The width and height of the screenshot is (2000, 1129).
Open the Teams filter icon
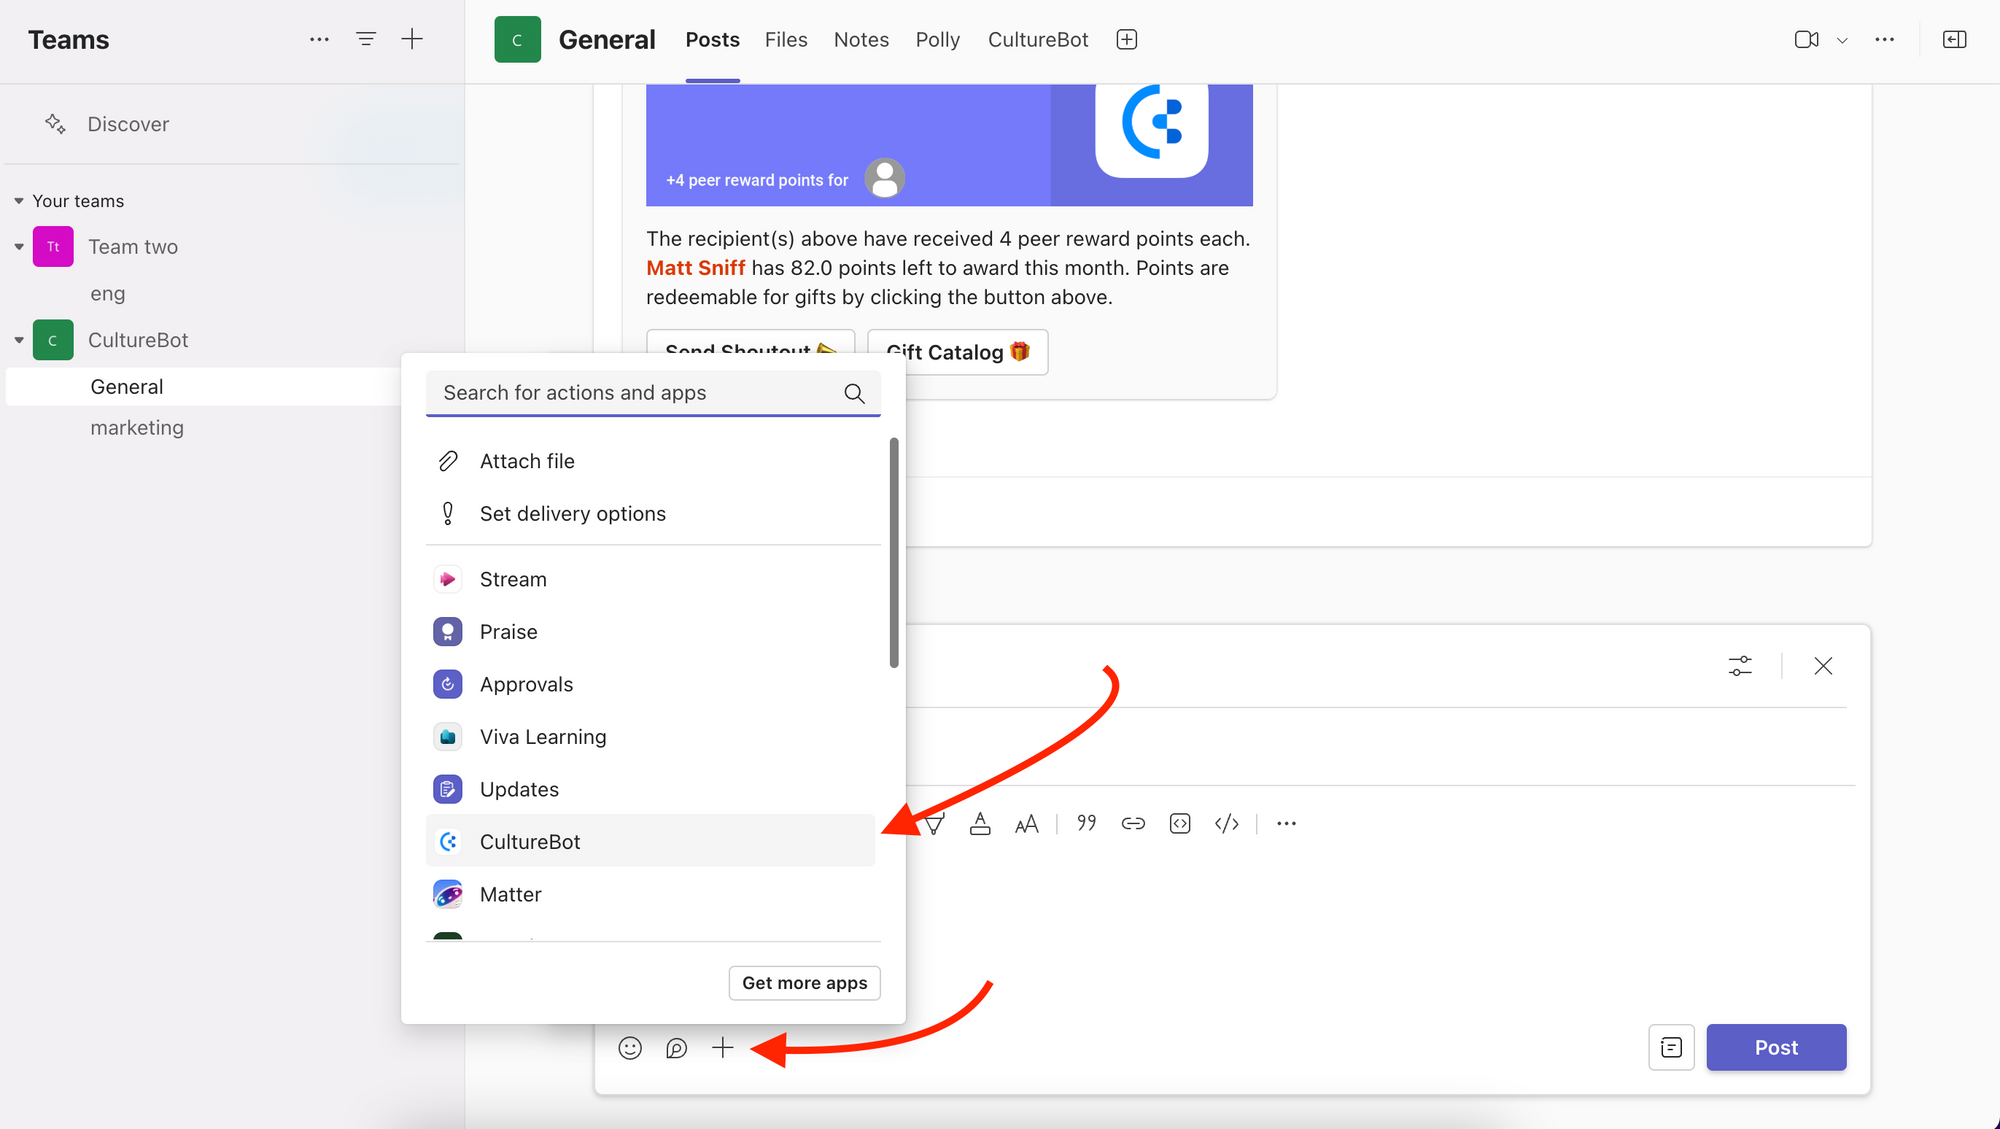[x=366, y=39]
